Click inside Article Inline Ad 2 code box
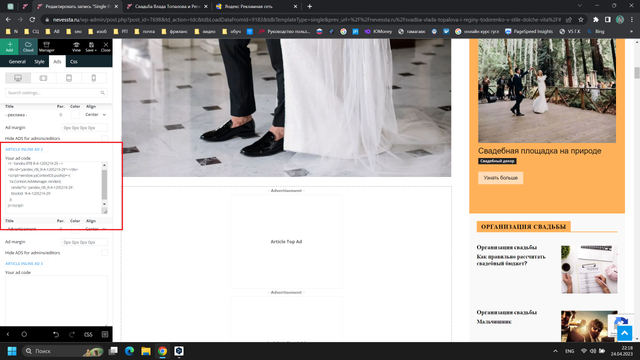Screen dimensions: 640x360 pyautogui.click(x=53, y=187)
